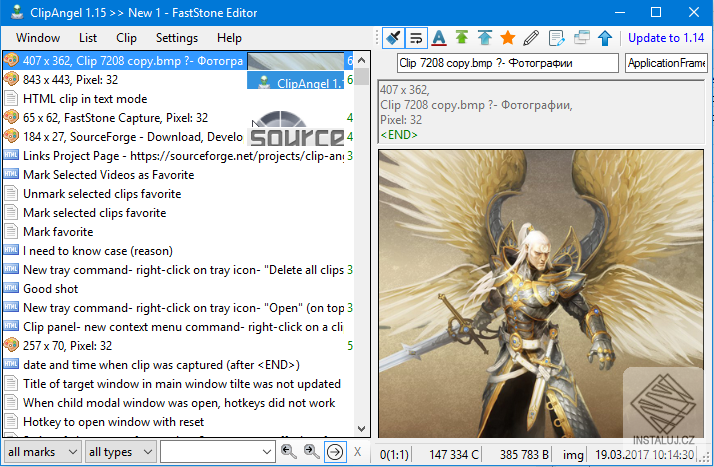Select the tray command 'Open' clip row

[x=178, y=308]
